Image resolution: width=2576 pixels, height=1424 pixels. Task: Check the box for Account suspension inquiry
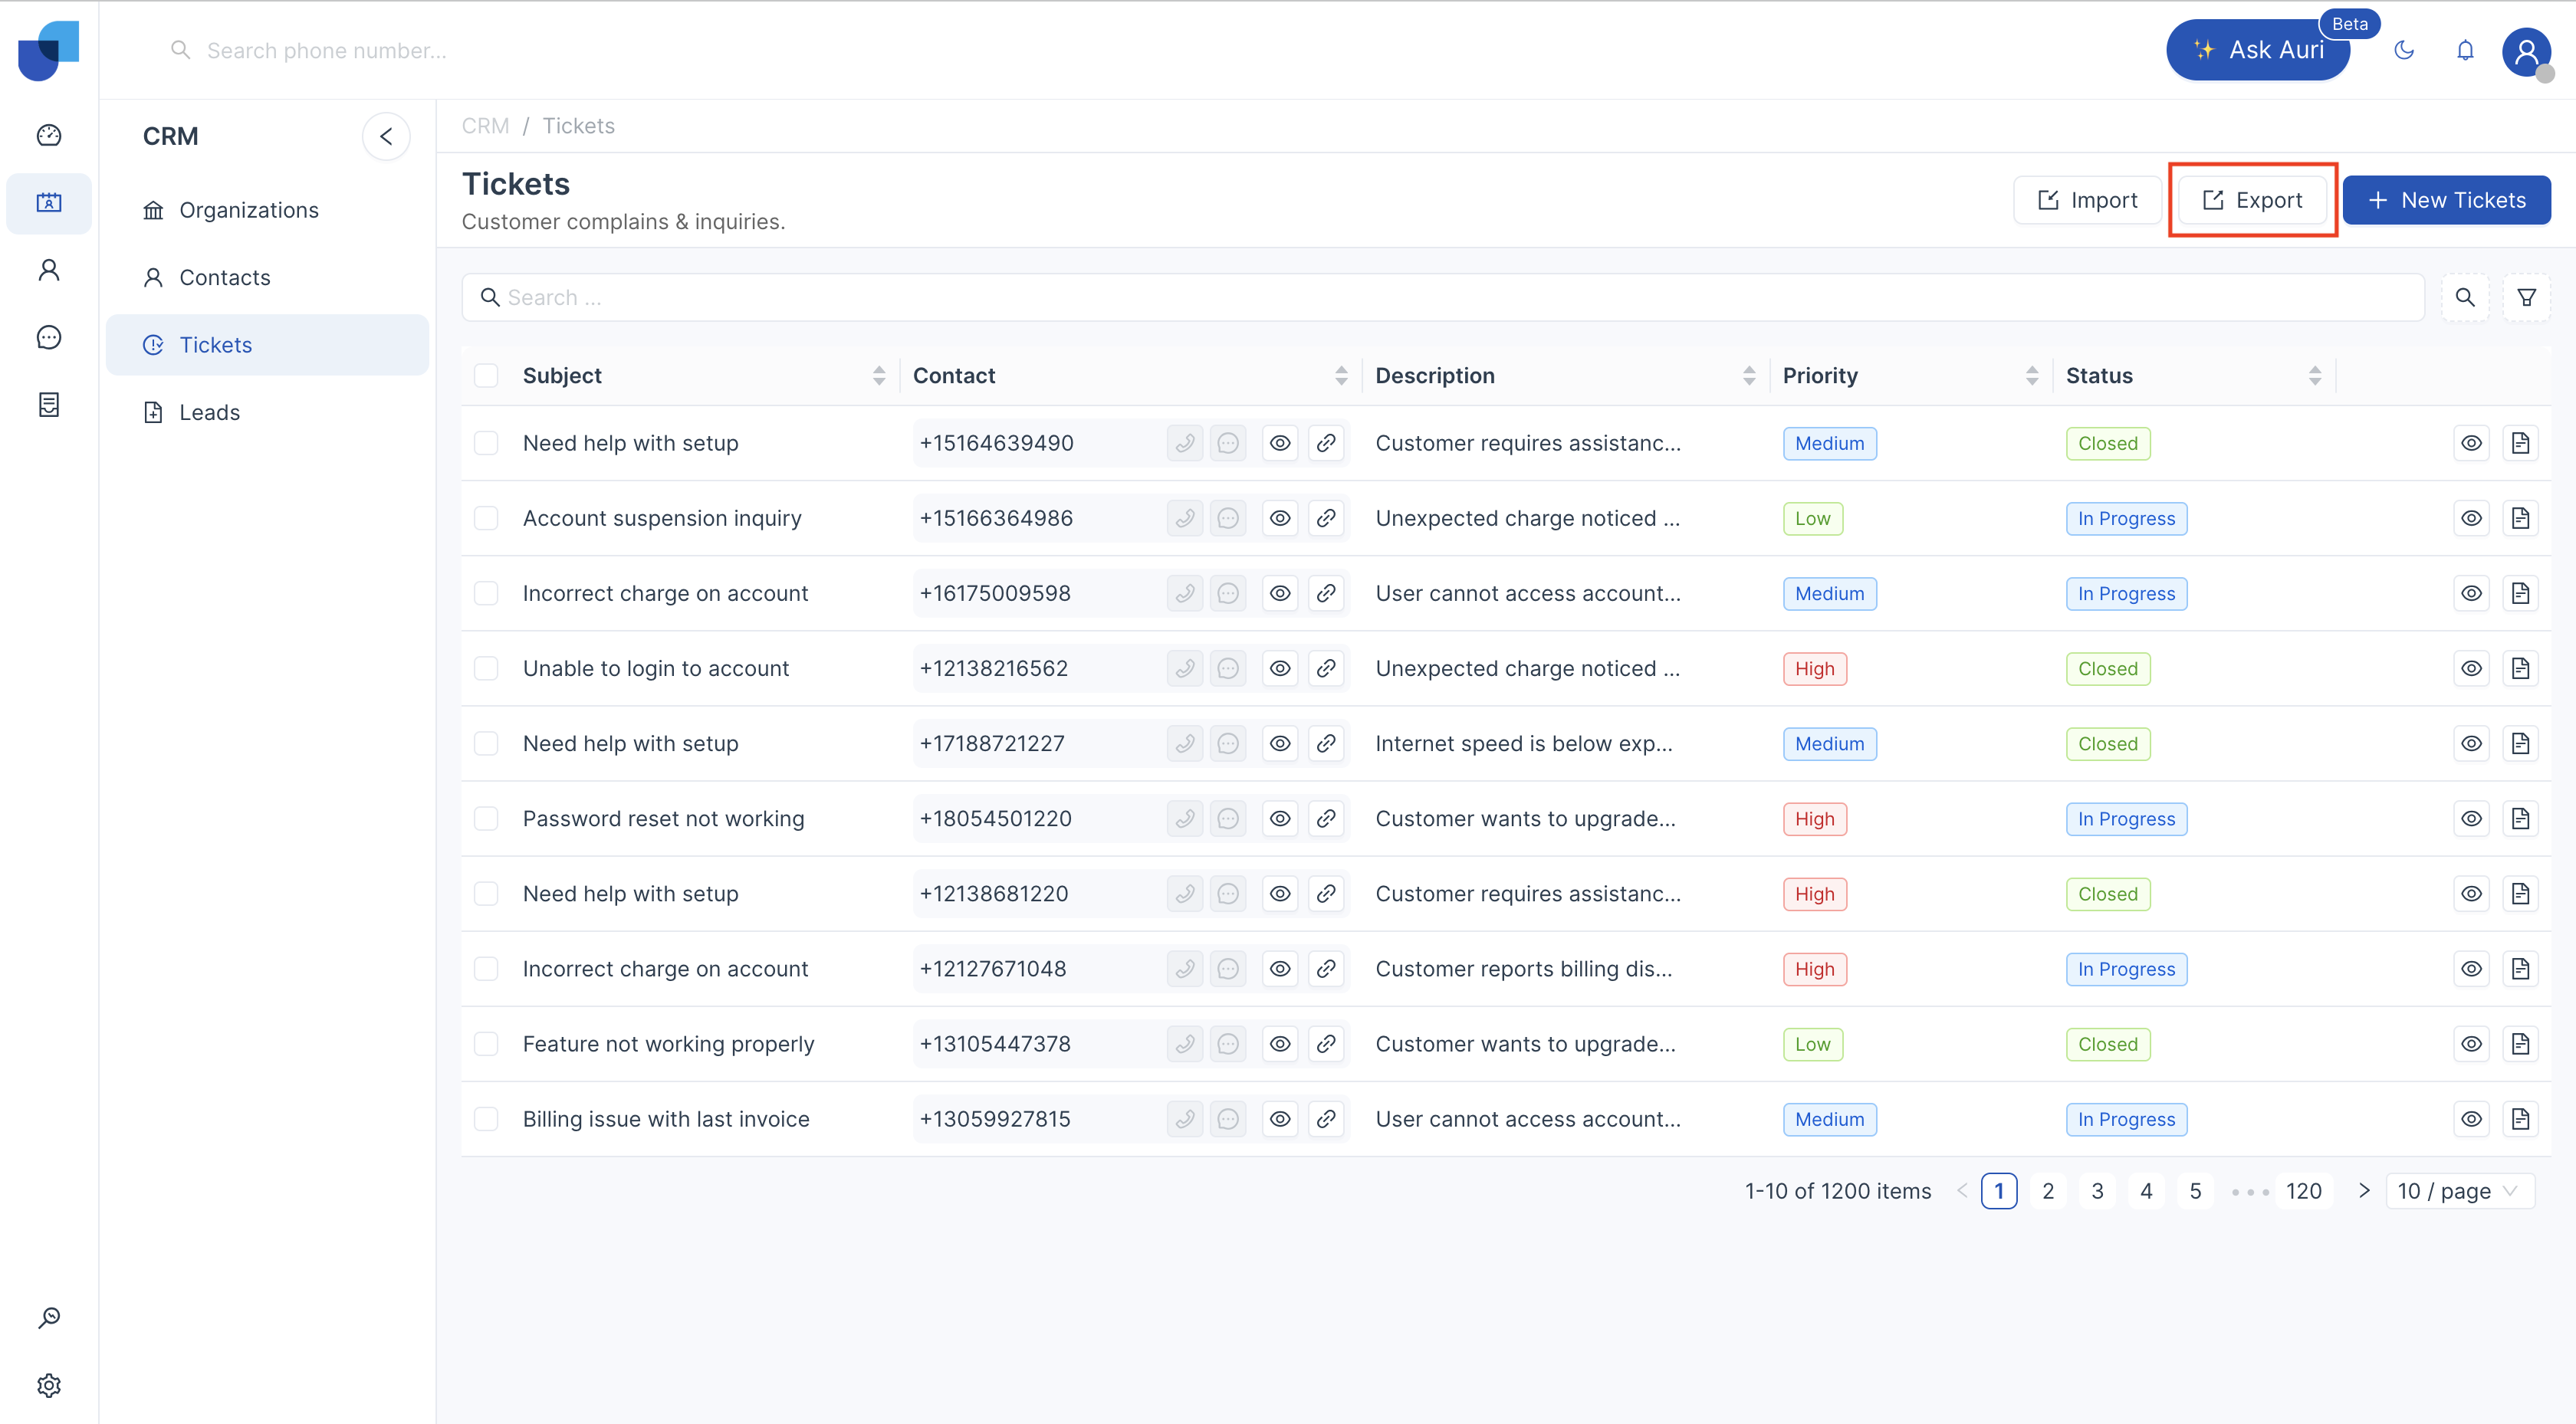[486, 518]
